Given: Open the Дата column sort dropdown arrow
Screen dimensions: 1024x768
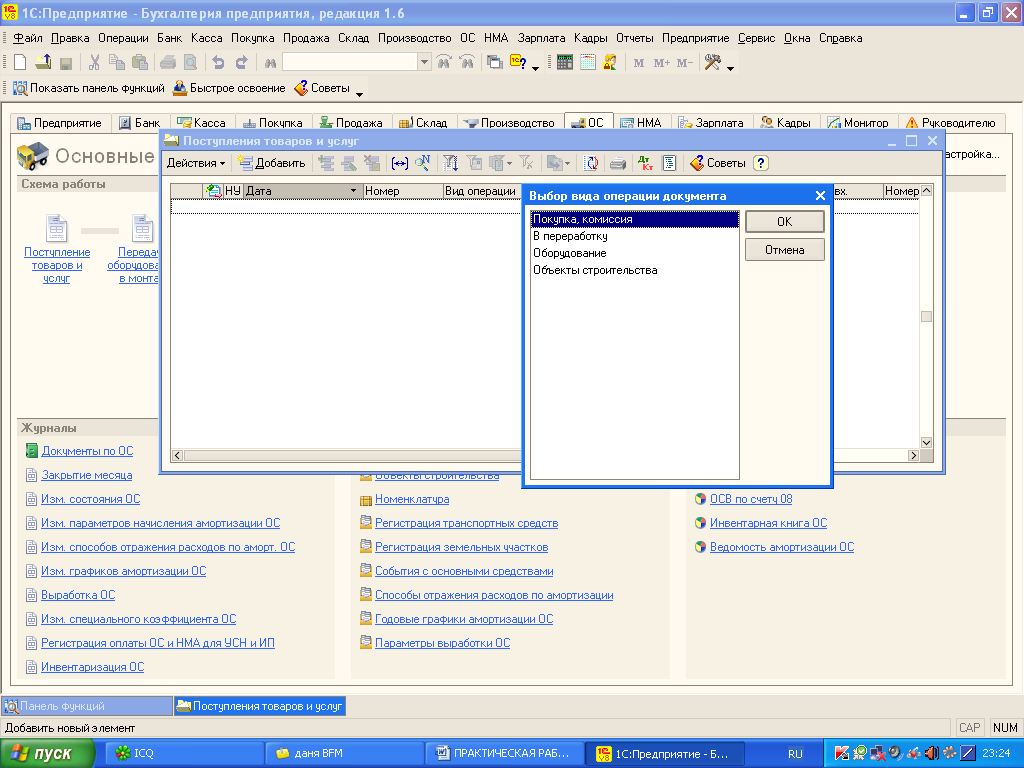Looking at the screenshot, I should pyautogui.click(x=353, y=191).
